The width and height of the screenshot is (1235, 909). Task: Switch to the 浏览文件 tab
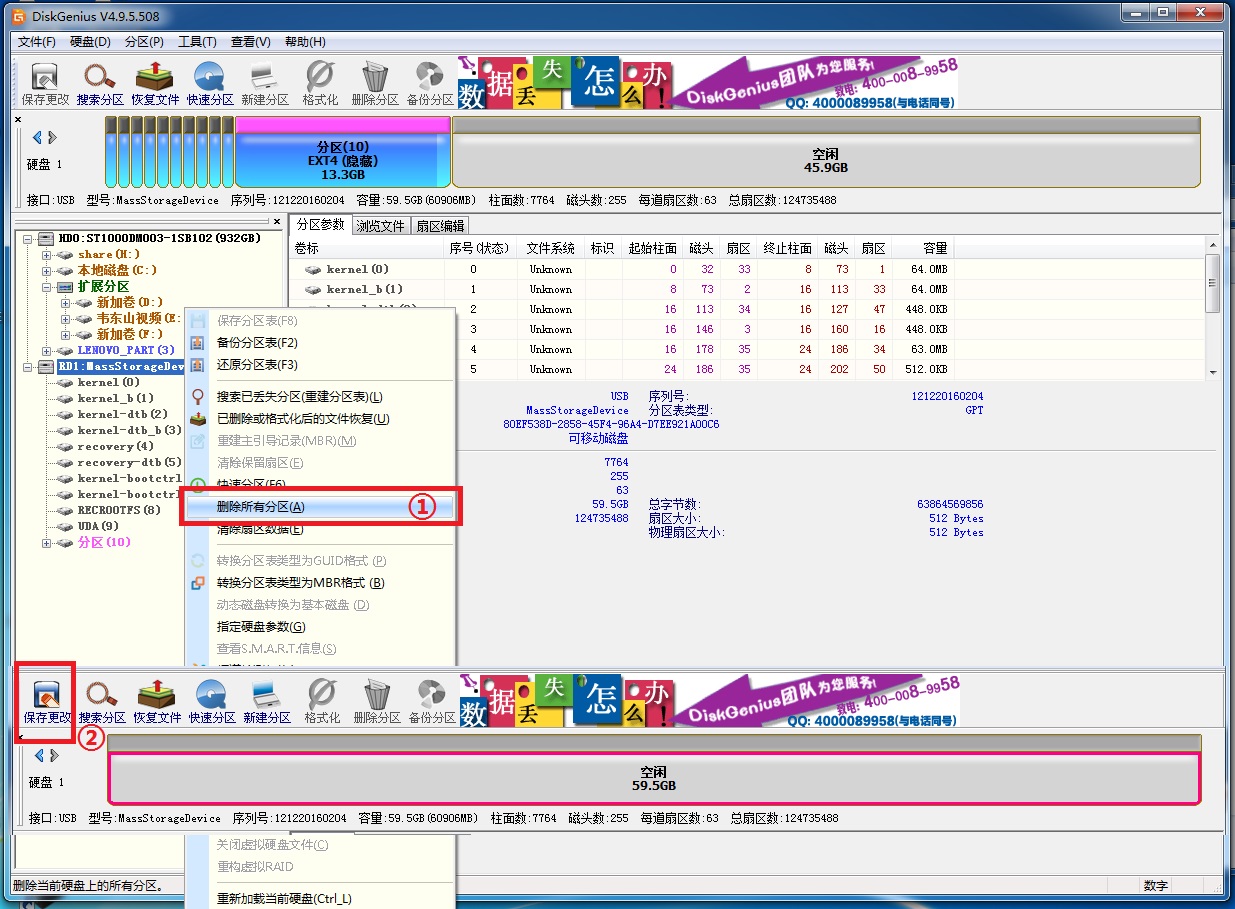pos(381,226)
